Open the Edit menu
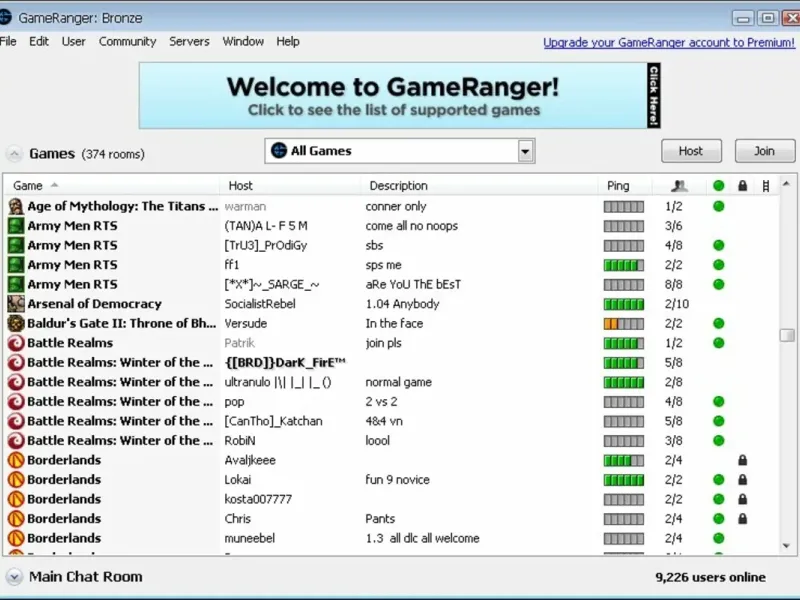 click(39, 41)
